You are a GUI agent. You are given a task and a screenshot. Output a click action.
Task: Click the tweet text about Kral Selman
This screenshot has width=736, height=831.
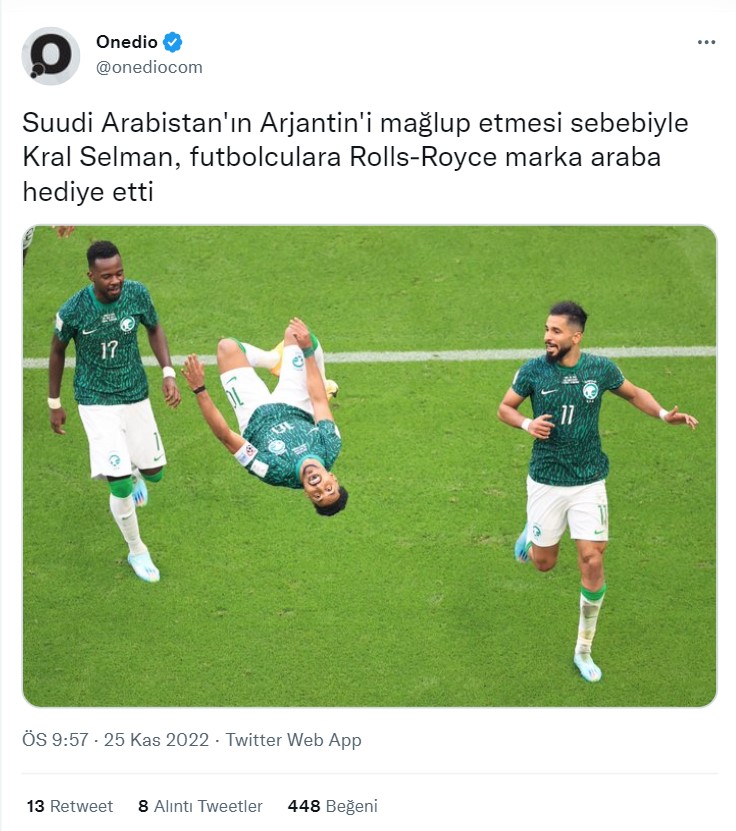pyautogui.click(x=356, y=157)
